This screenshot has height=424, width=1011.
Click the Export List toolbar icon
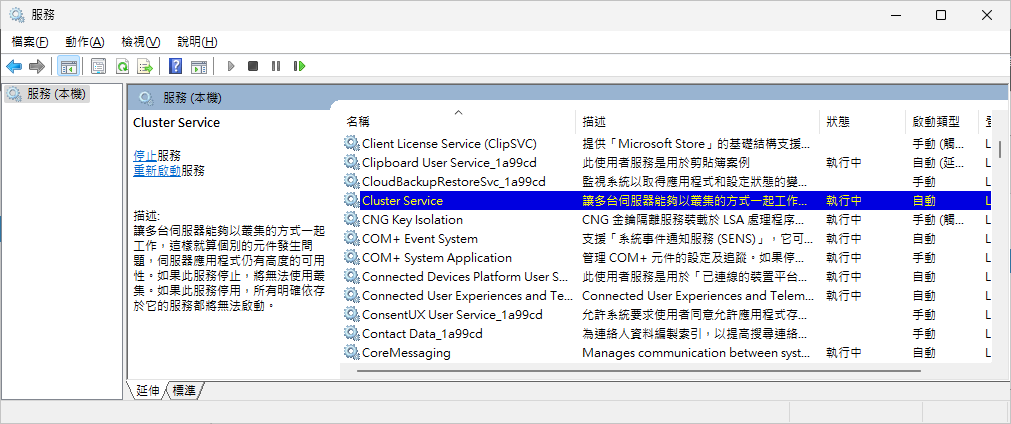coord(145,66)
